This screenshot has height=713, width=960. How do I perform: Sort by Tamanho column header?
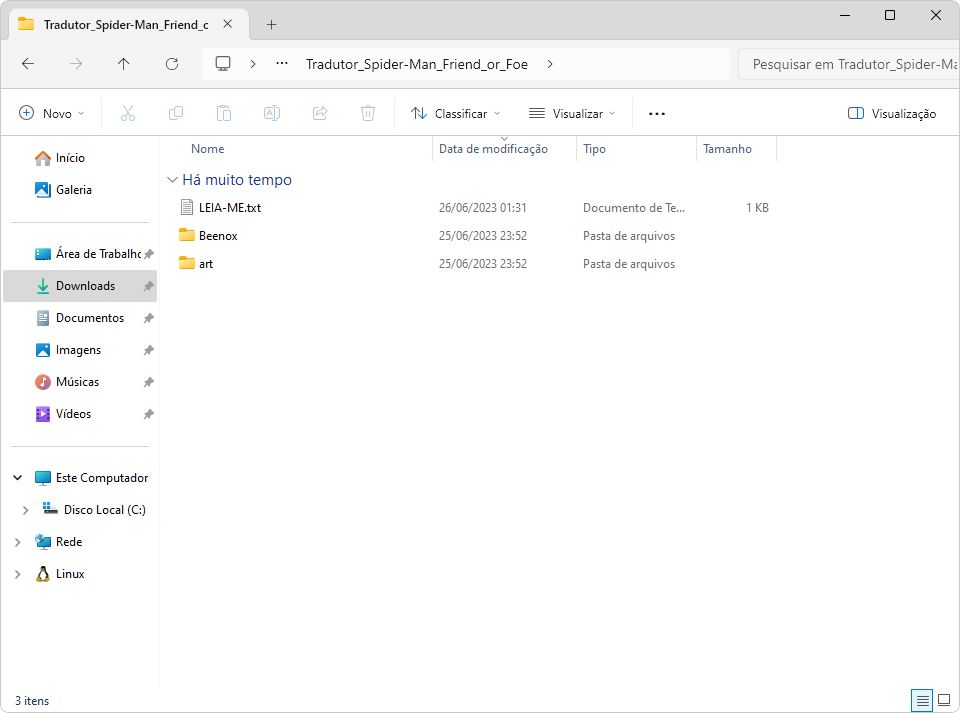[x=727, y=149]
